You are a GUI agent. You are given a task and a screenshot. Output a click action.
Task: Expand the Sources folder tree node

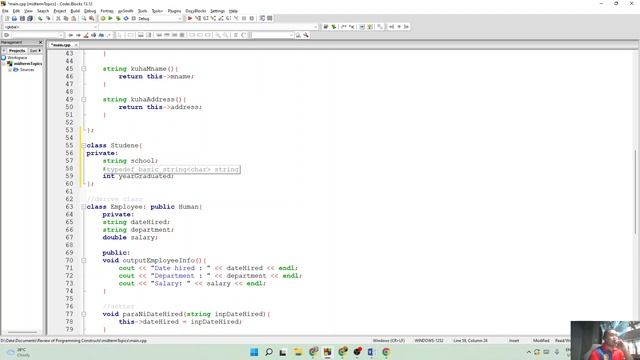point(10,70)
